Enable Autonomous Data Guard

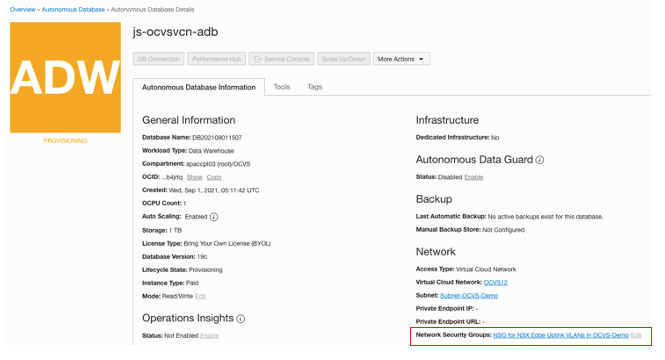tap(474, 177)
